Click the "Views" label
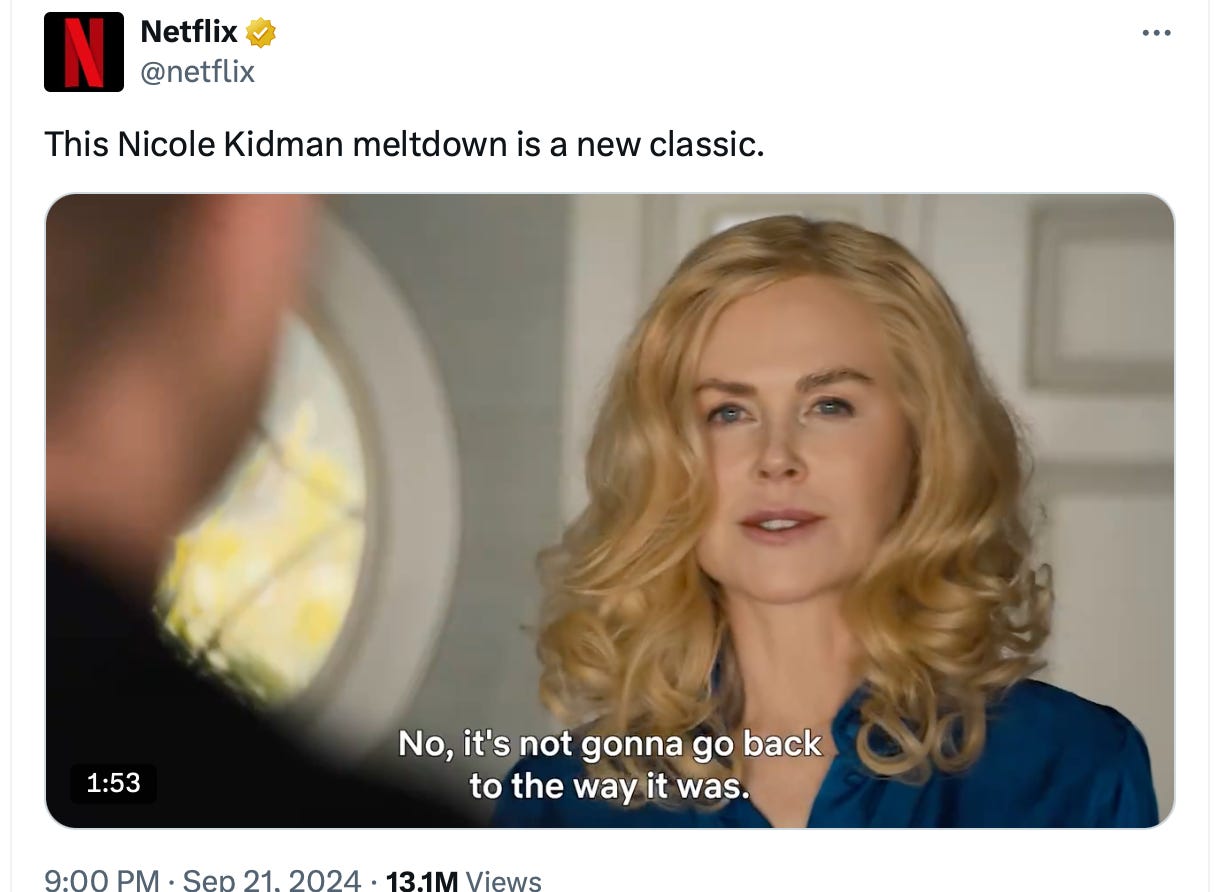1216x892 pixels. 504,880
